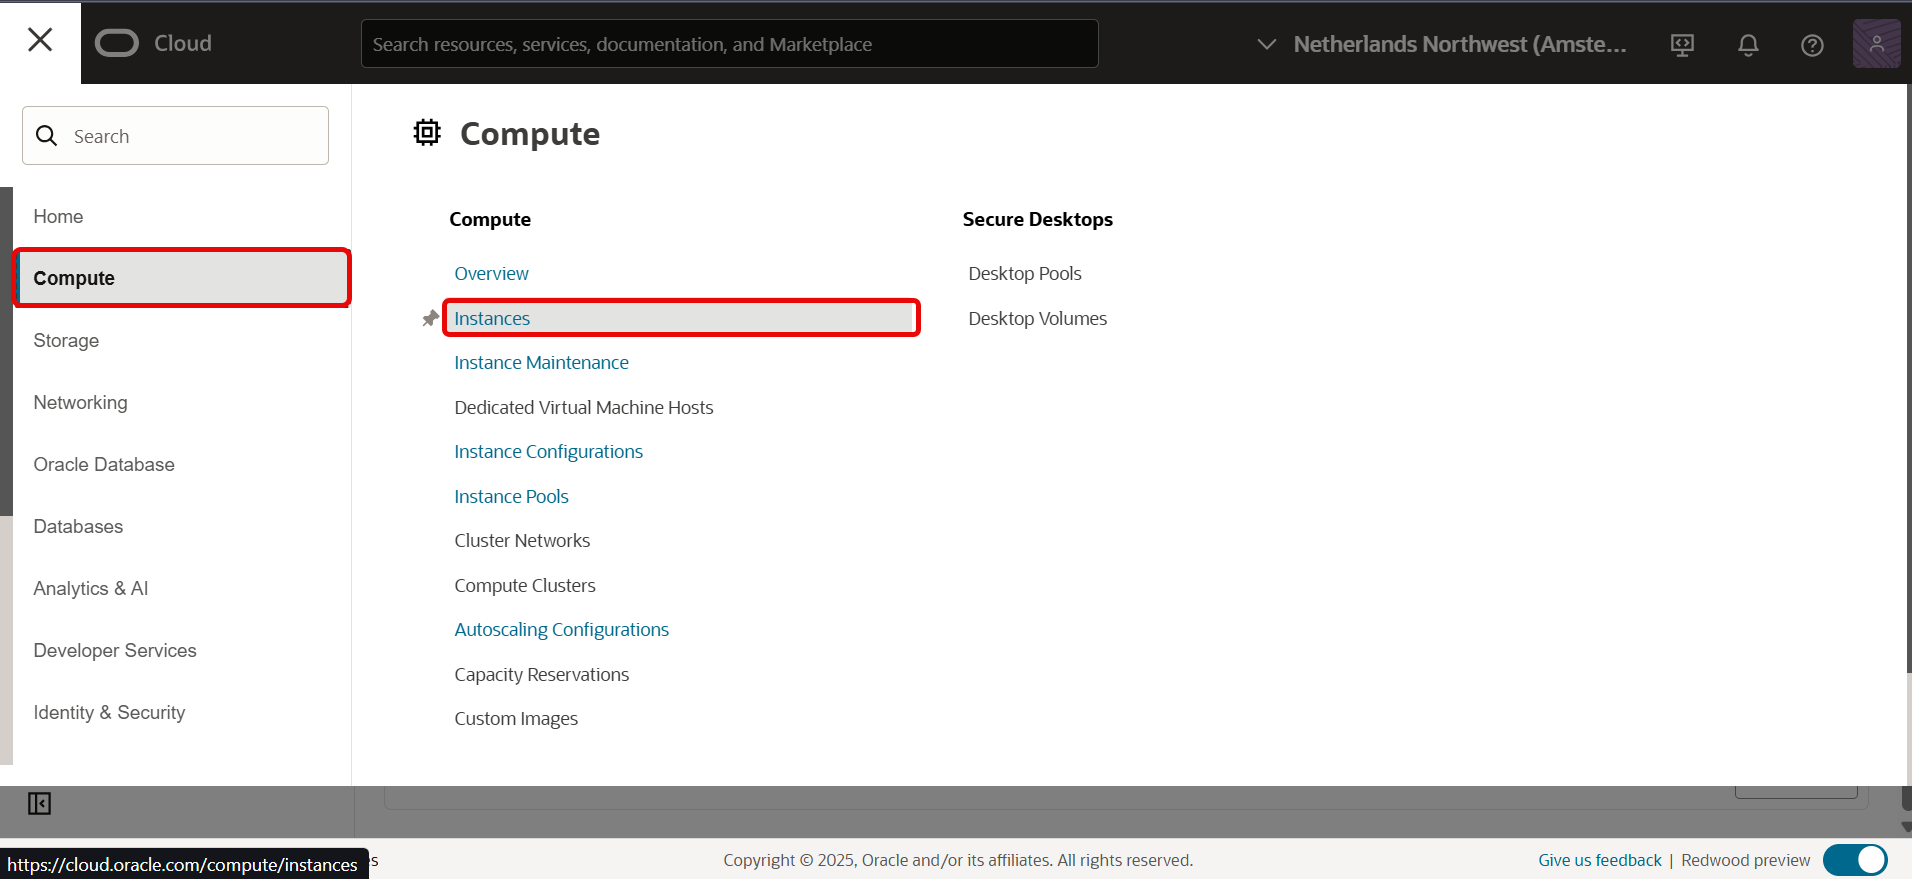
Task: Open the Cloud Shell developer tools icon
Action: coord(1682,45)
